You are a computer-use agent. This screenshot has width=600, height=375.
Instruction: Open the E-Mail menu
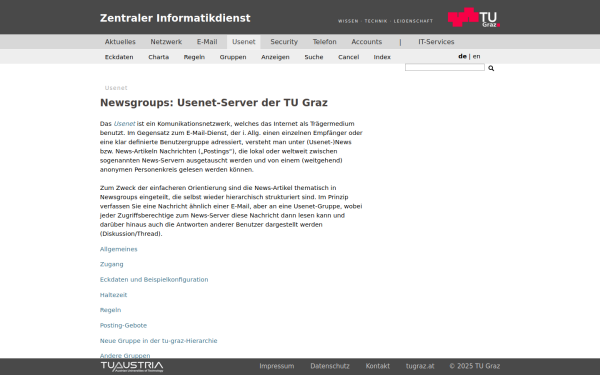207,42
